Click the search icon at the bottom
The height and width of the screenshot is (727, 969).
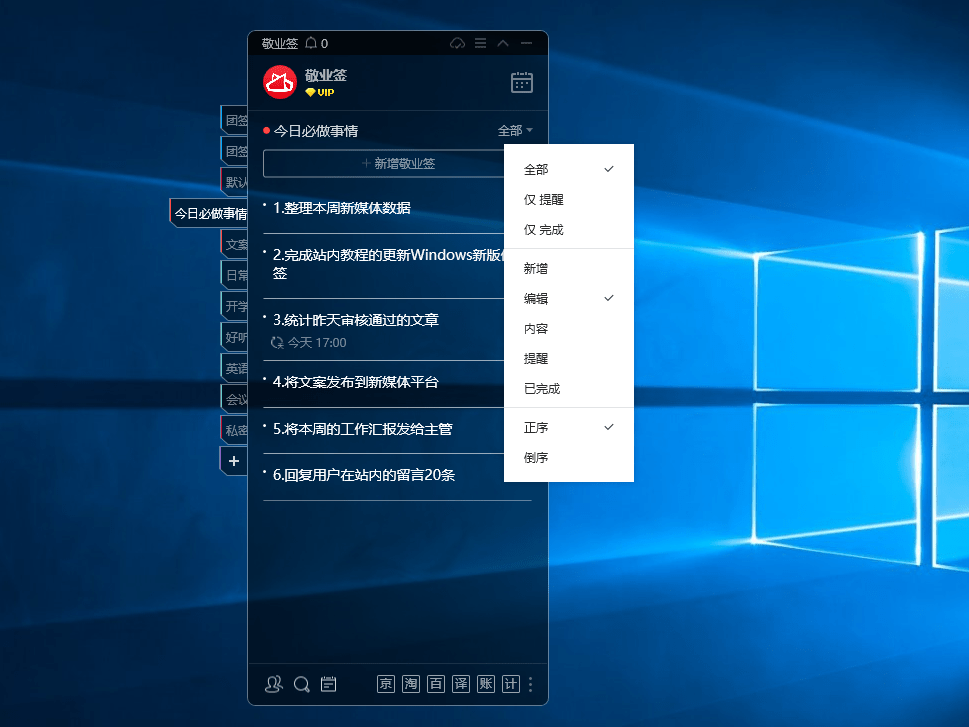click(x=302, y=684)
